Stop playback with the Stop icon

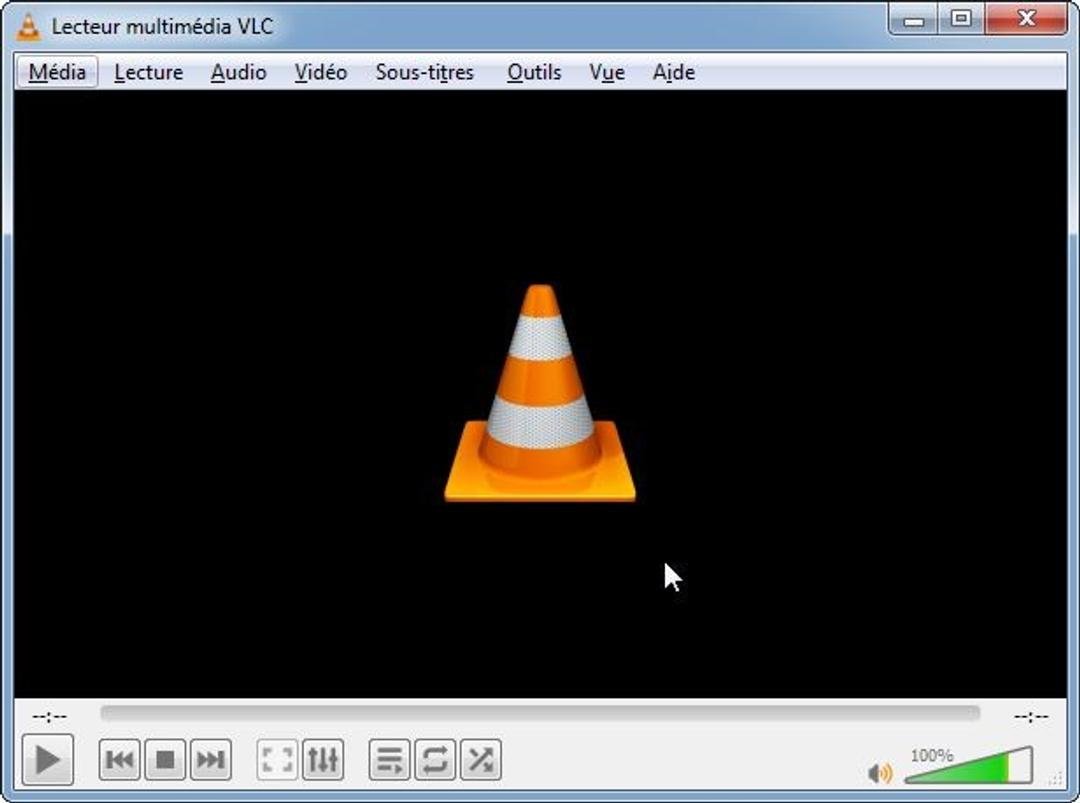pyautogui.click(x=163, y=759)
